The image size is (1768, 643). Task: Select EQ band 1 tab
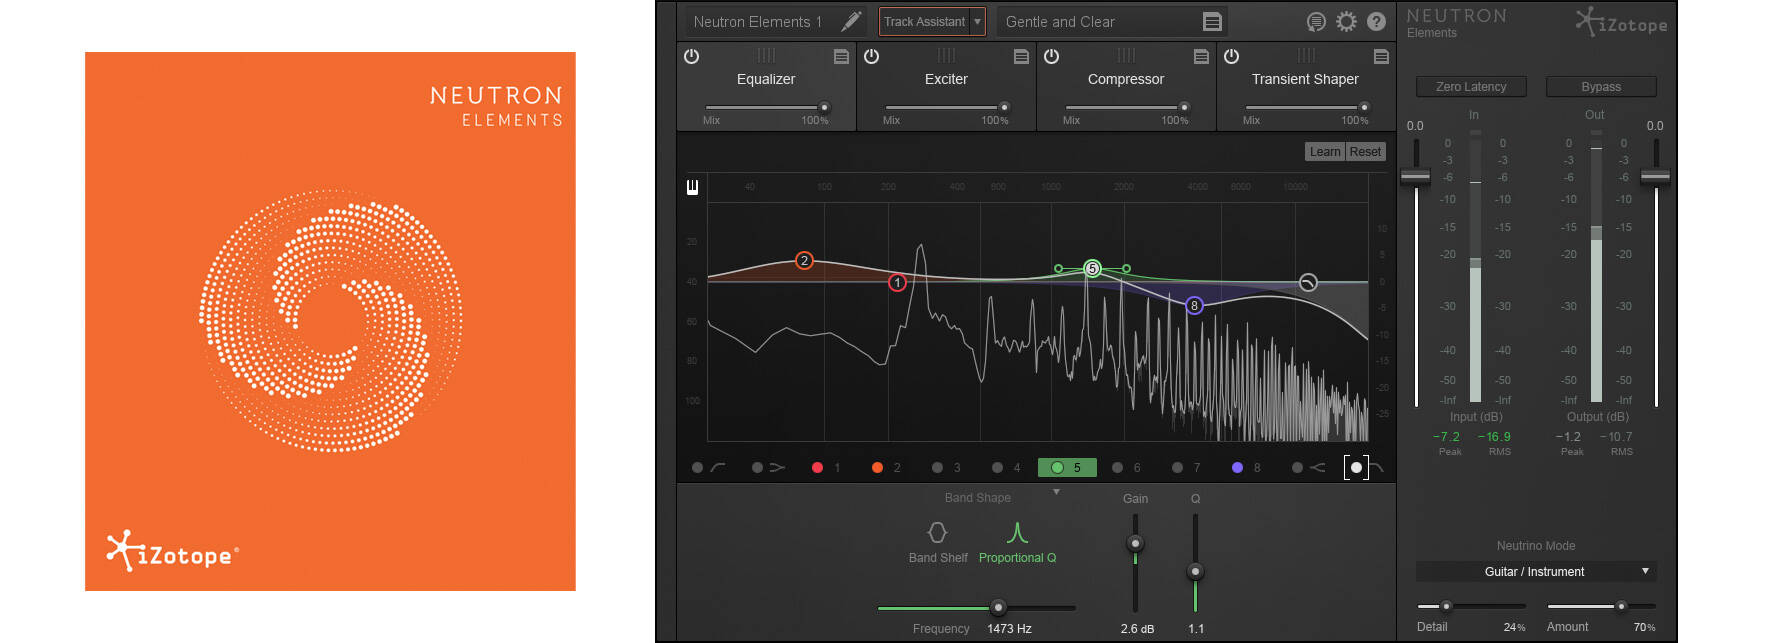coord(827,468)
